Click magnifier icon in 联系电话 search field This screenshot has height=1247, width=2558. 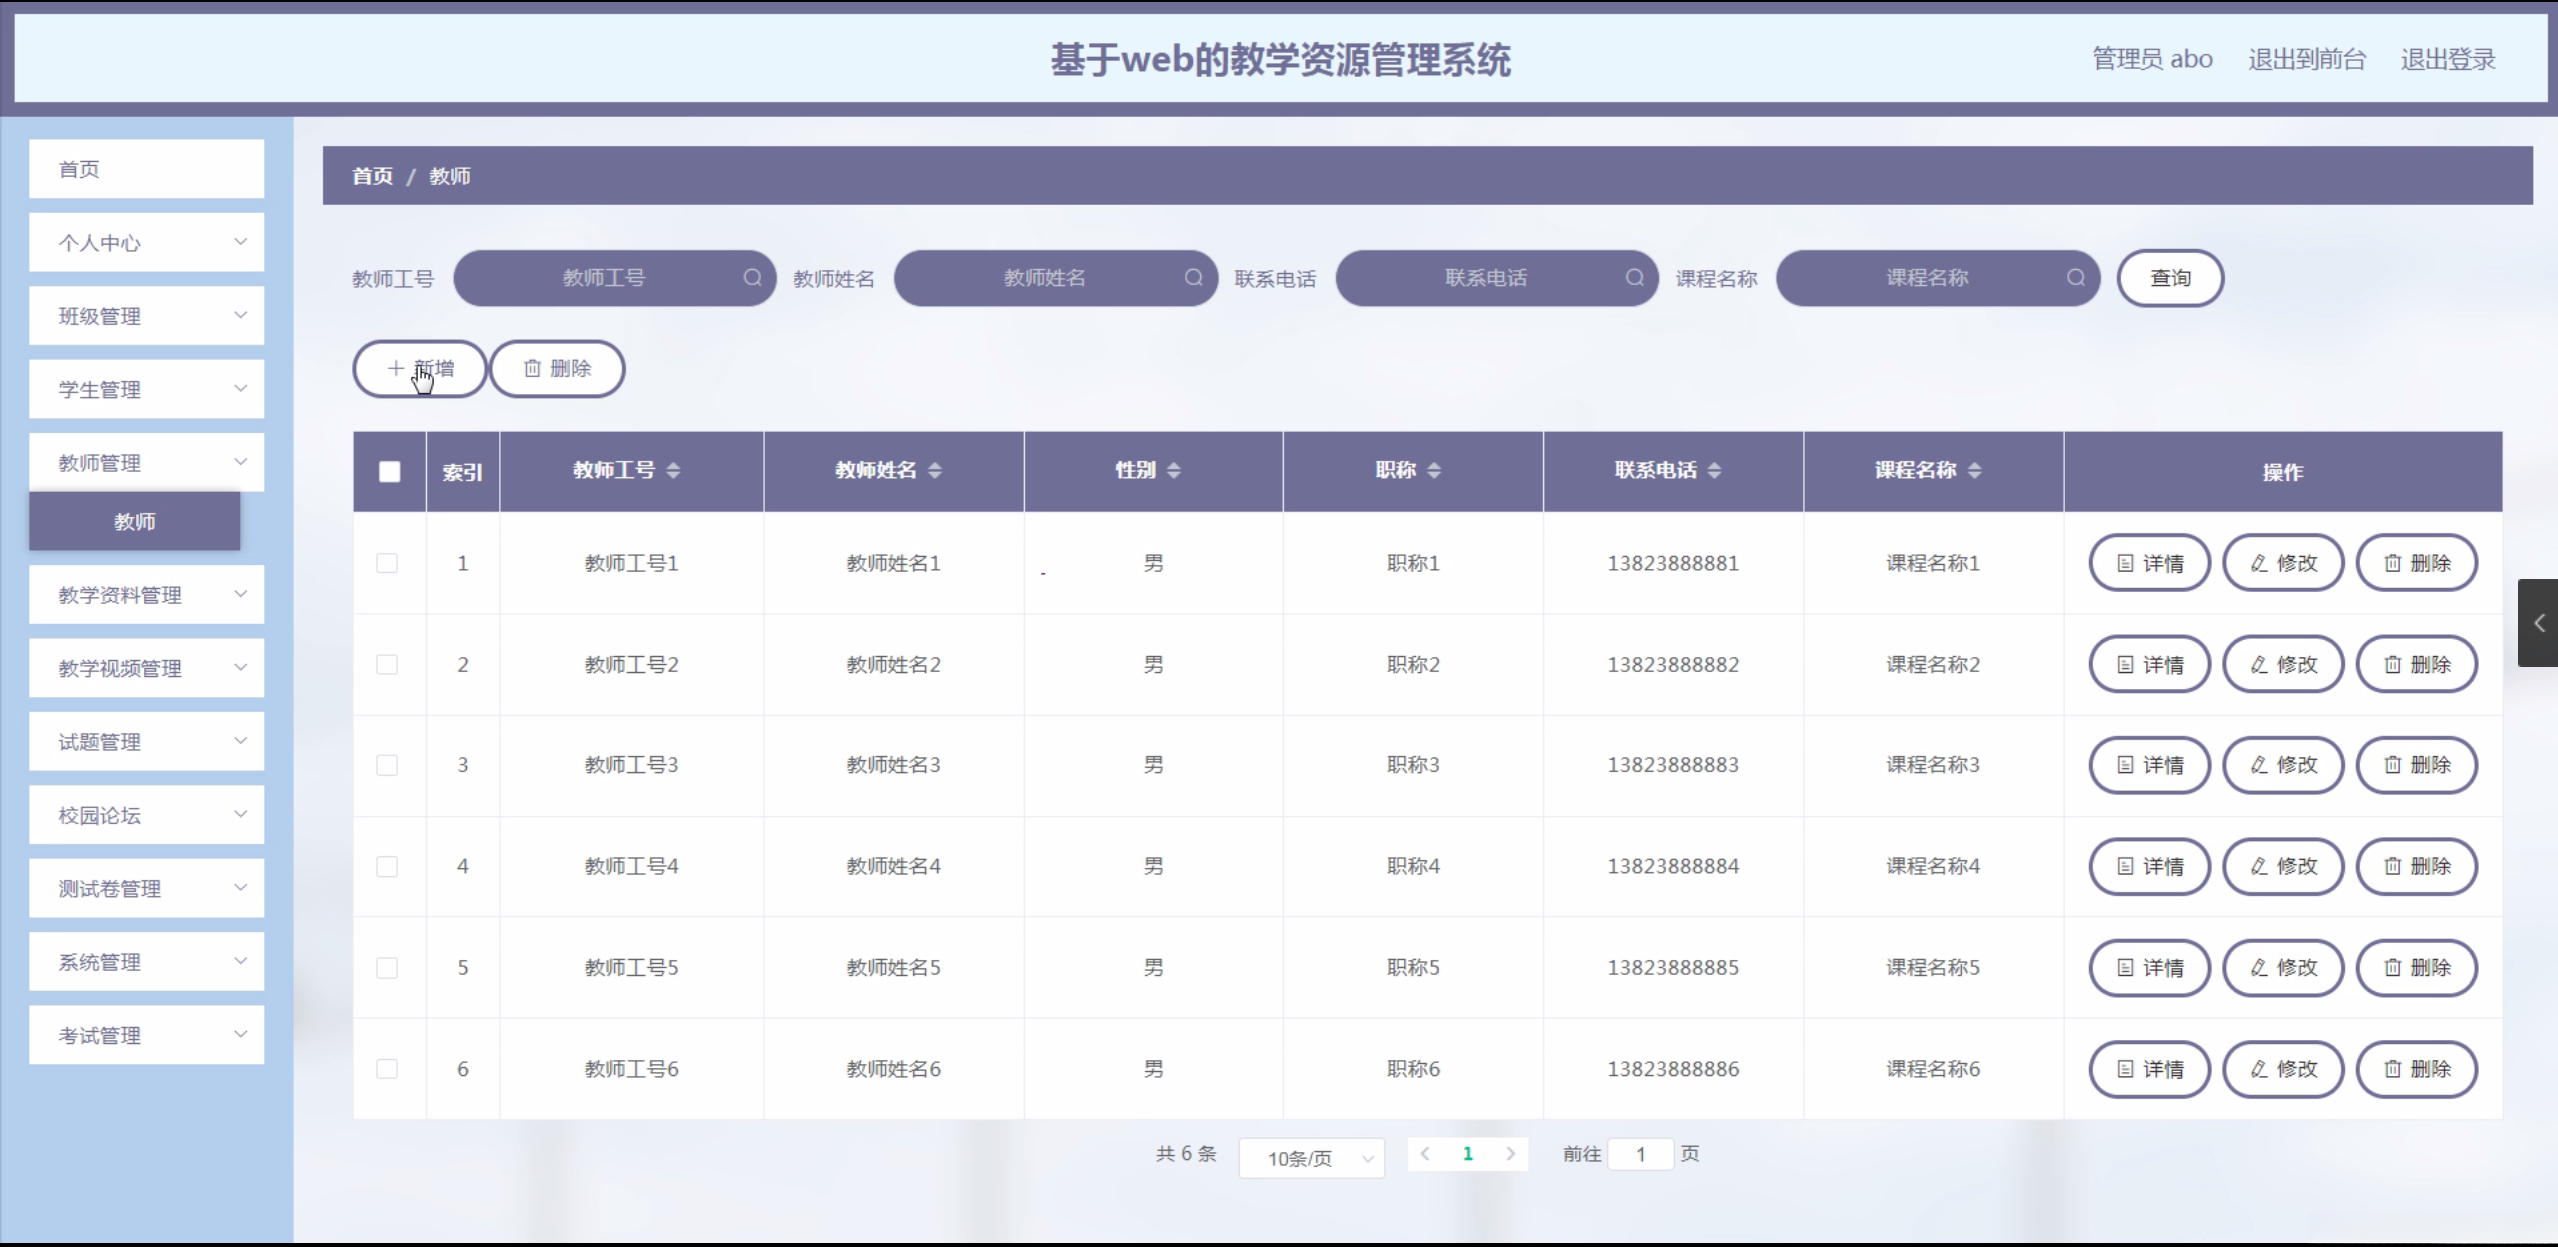click(1634, 277)
